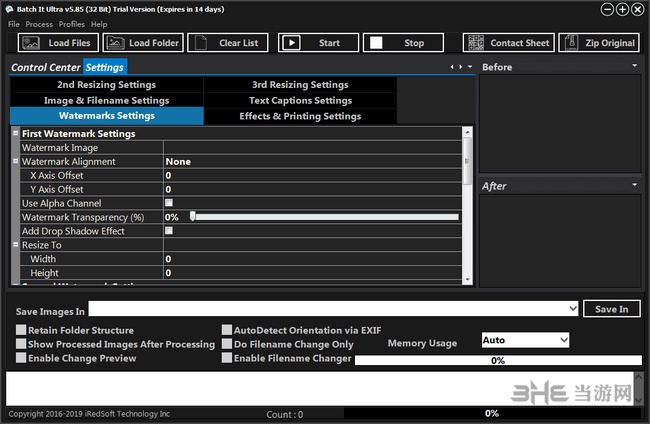Open the Memory Usage Auto dropdown
This screenshot has width=650, height=424.
click(564, 340)
